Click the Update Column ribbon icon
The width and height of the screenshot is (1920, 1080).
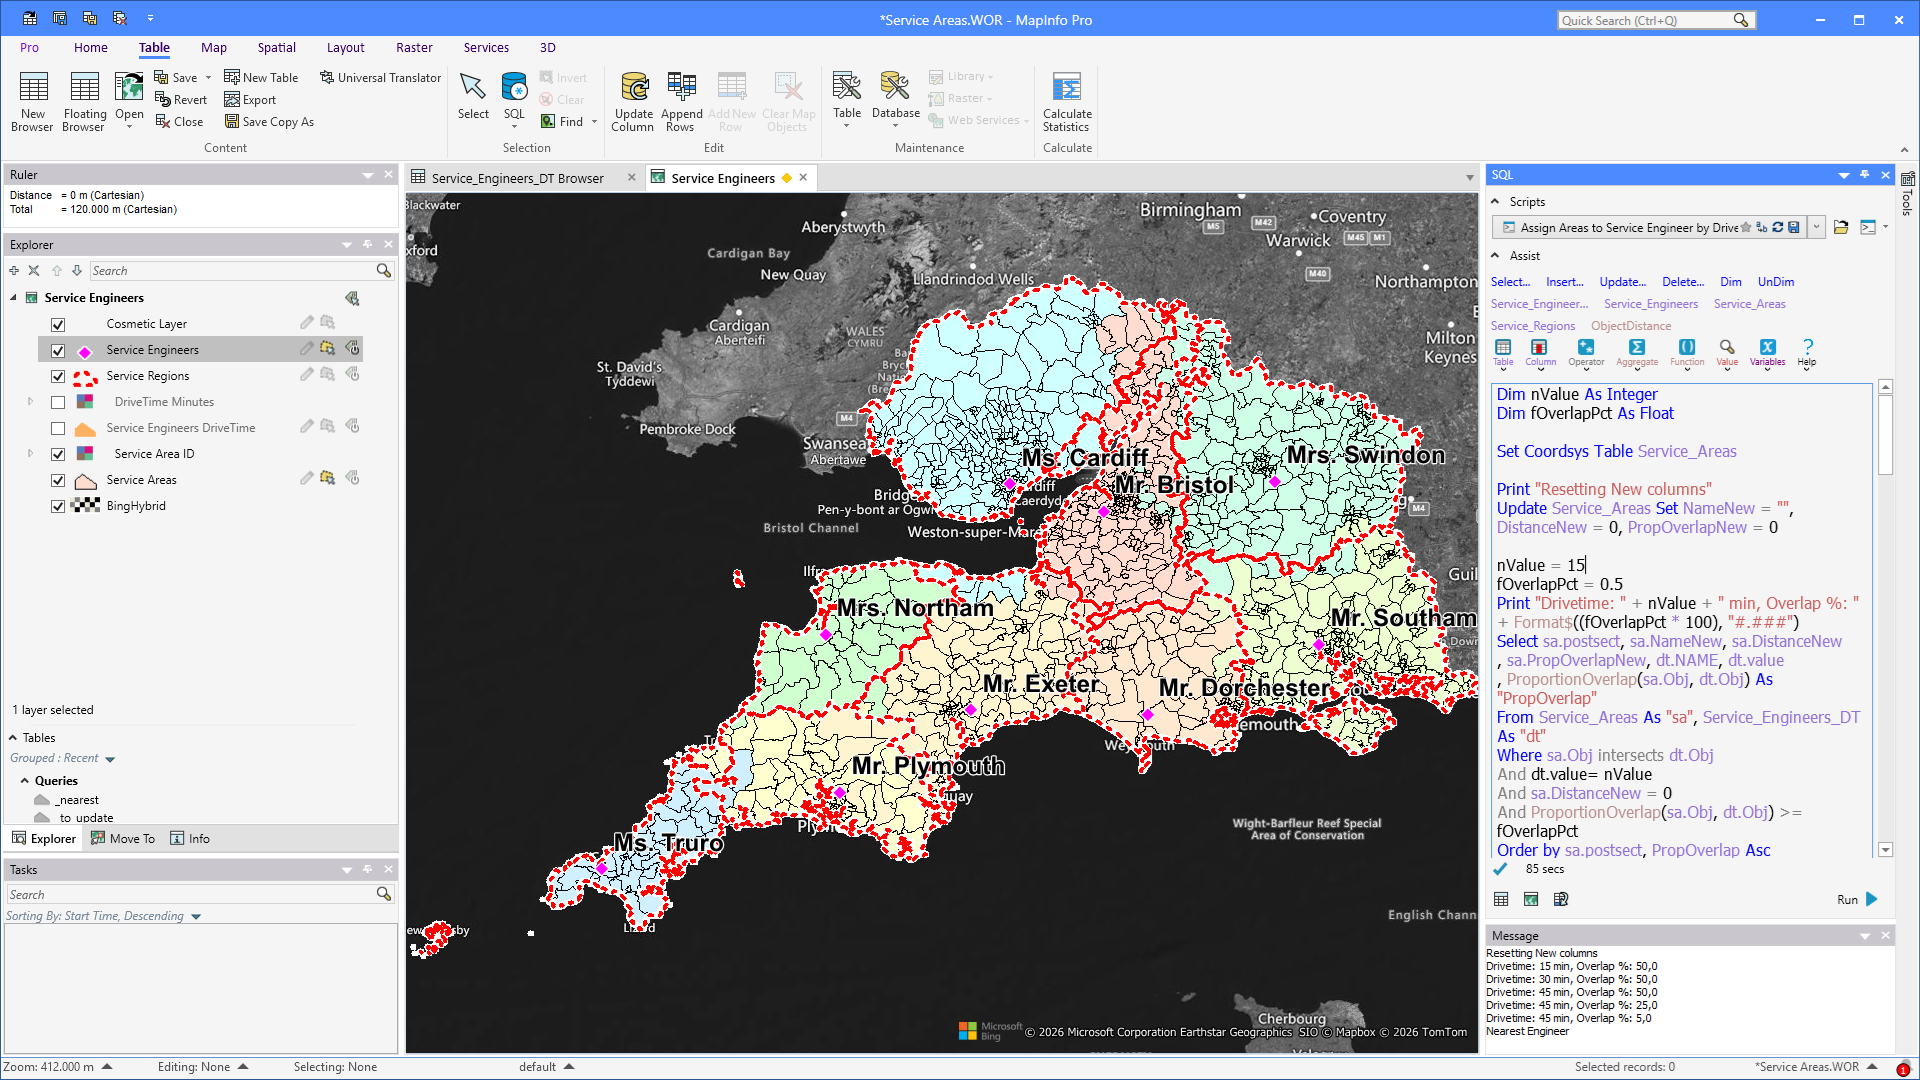pos(633,101)
